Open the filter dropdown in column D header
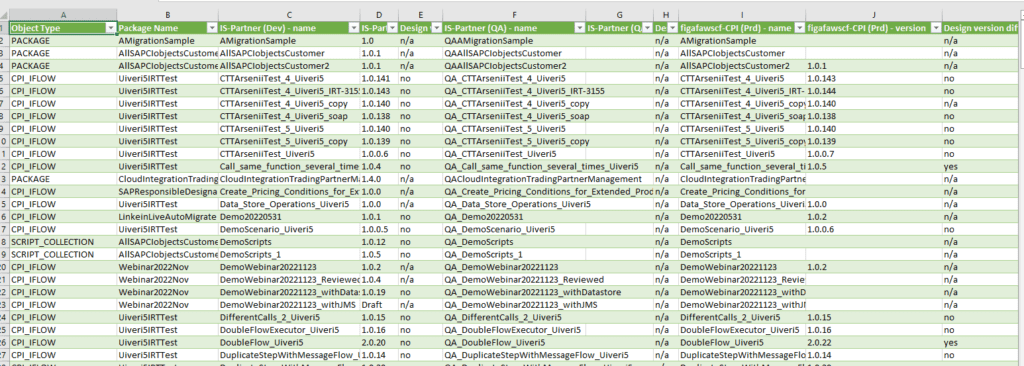 392,28
